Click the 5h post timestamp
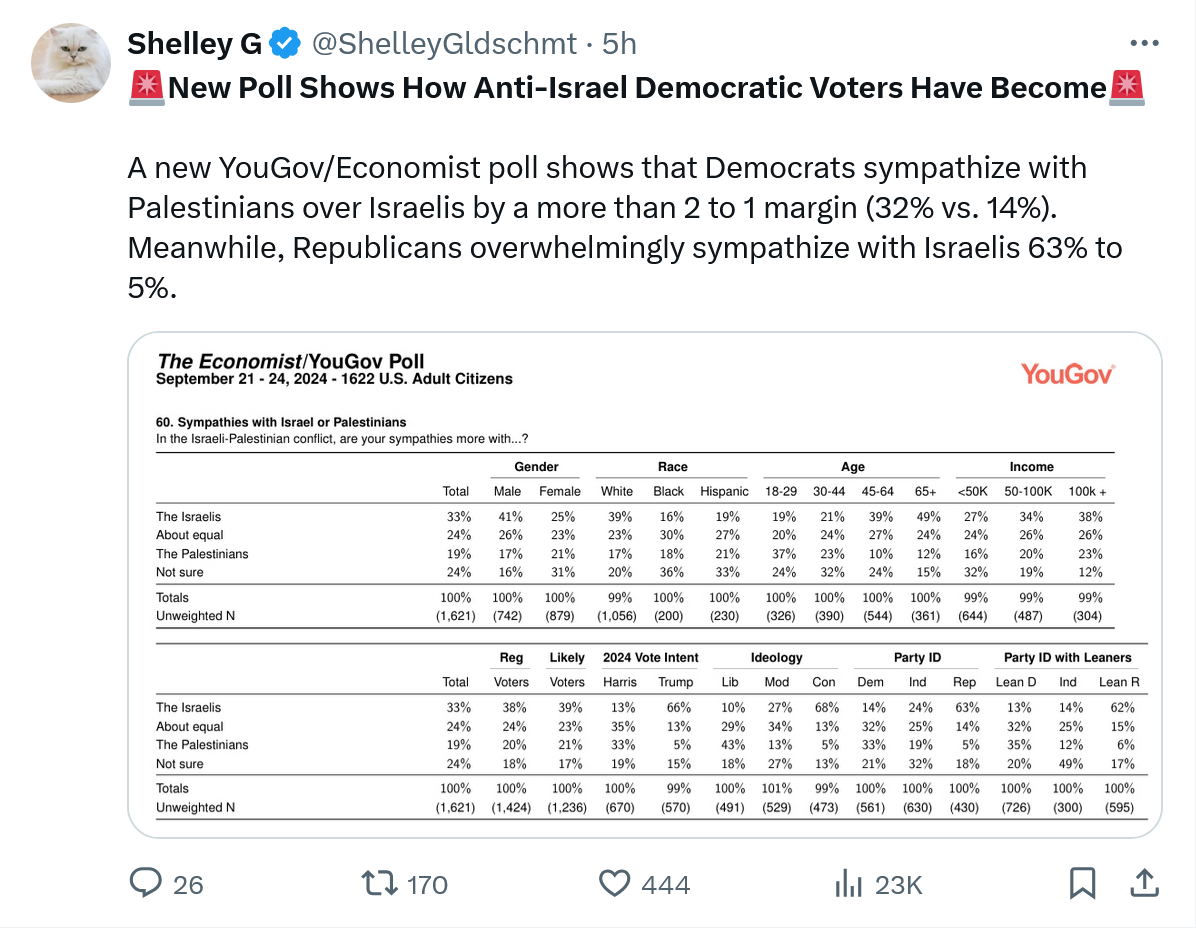The image size is (1196, 928). pos(618,44)
